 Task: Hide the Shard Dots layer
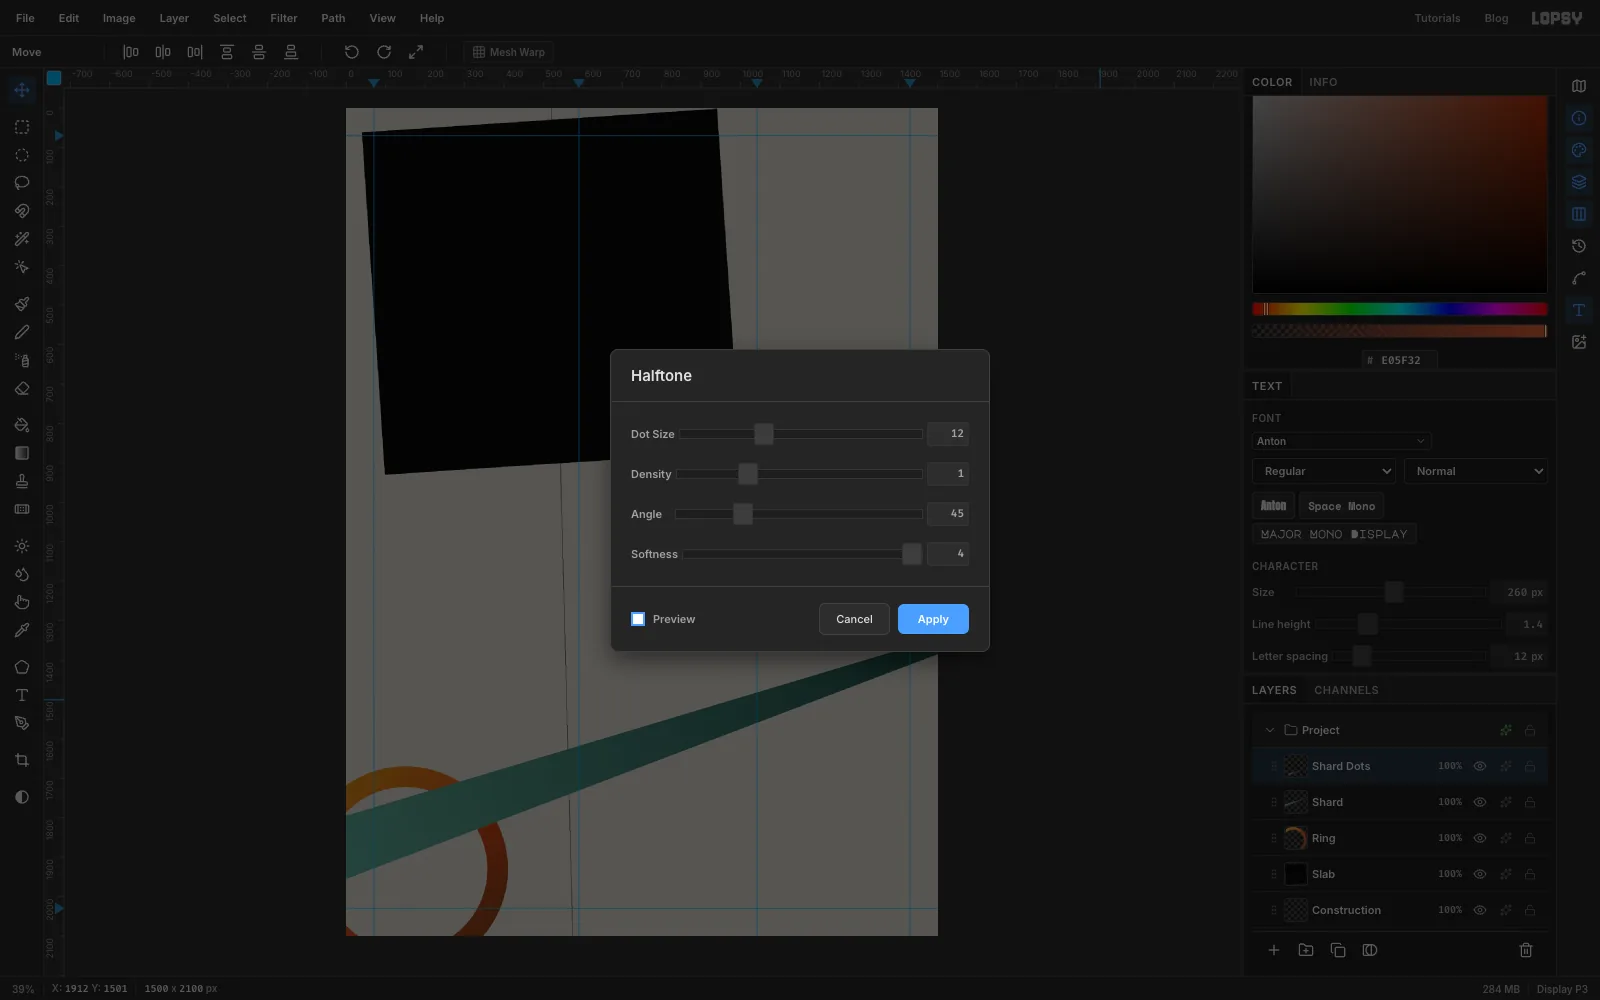click(x=1480, y=766)
